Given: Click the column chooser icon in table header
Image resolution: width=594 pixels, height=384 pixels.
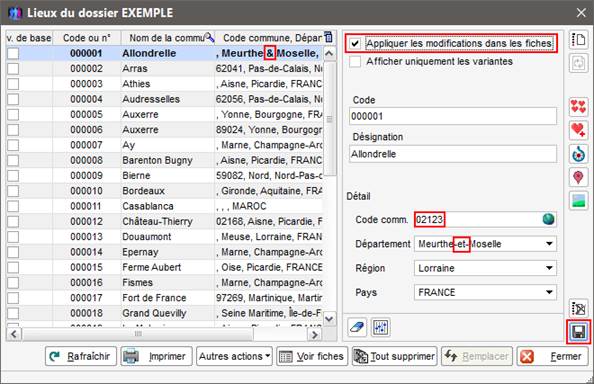Looking at the screenshot, I should [x=328, y=37].
